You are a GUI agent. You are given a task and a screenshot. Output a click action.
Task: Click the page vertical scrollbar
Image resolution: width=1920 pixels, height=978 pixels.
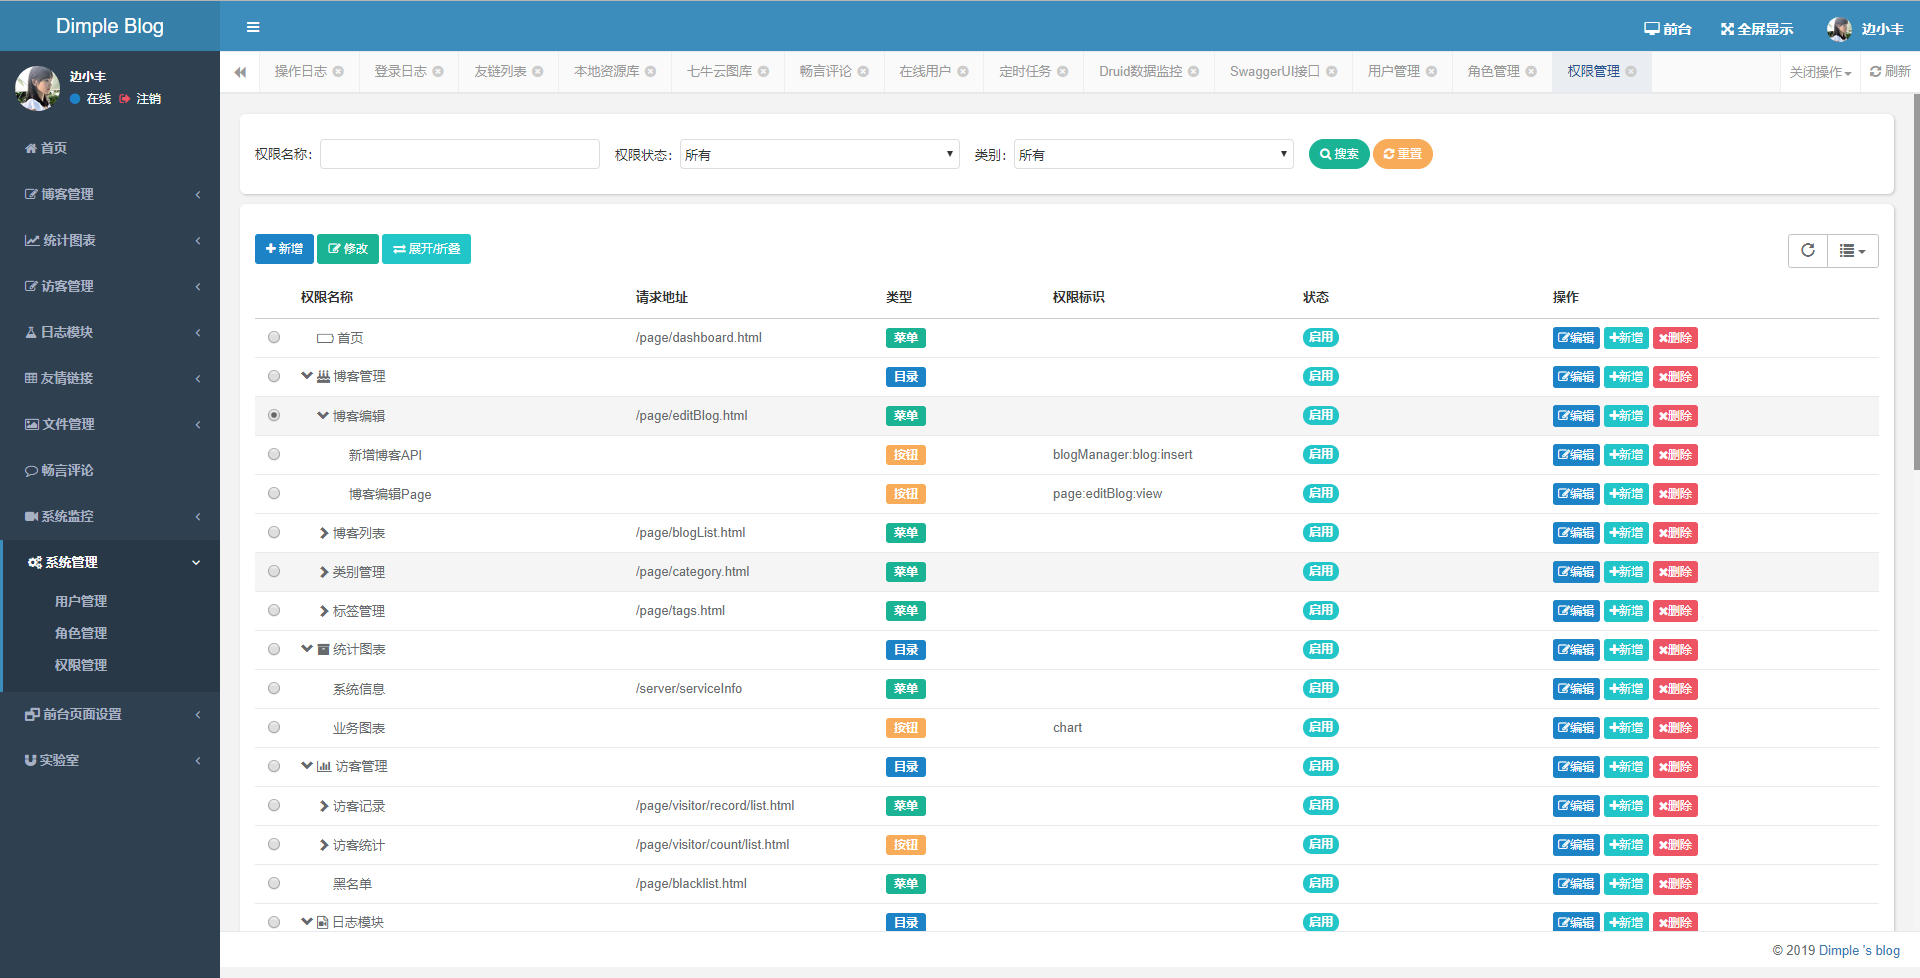pyautogui.click(x=1916, y=280)
